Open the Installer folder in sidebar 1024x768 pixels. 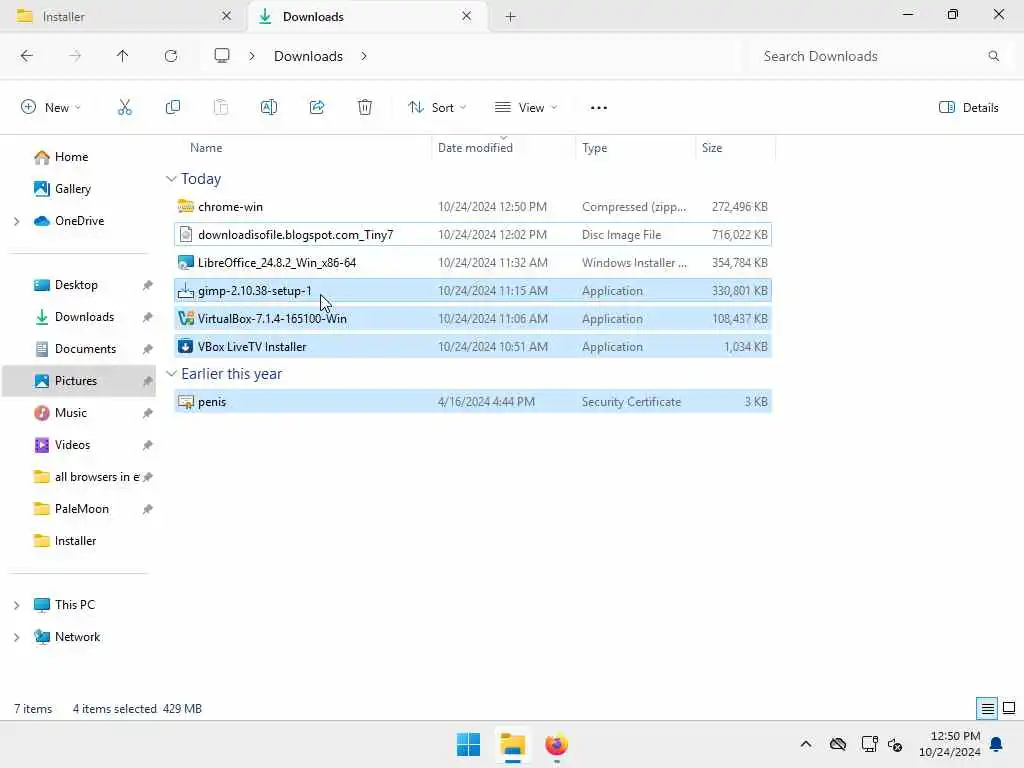tap(75, 541)
